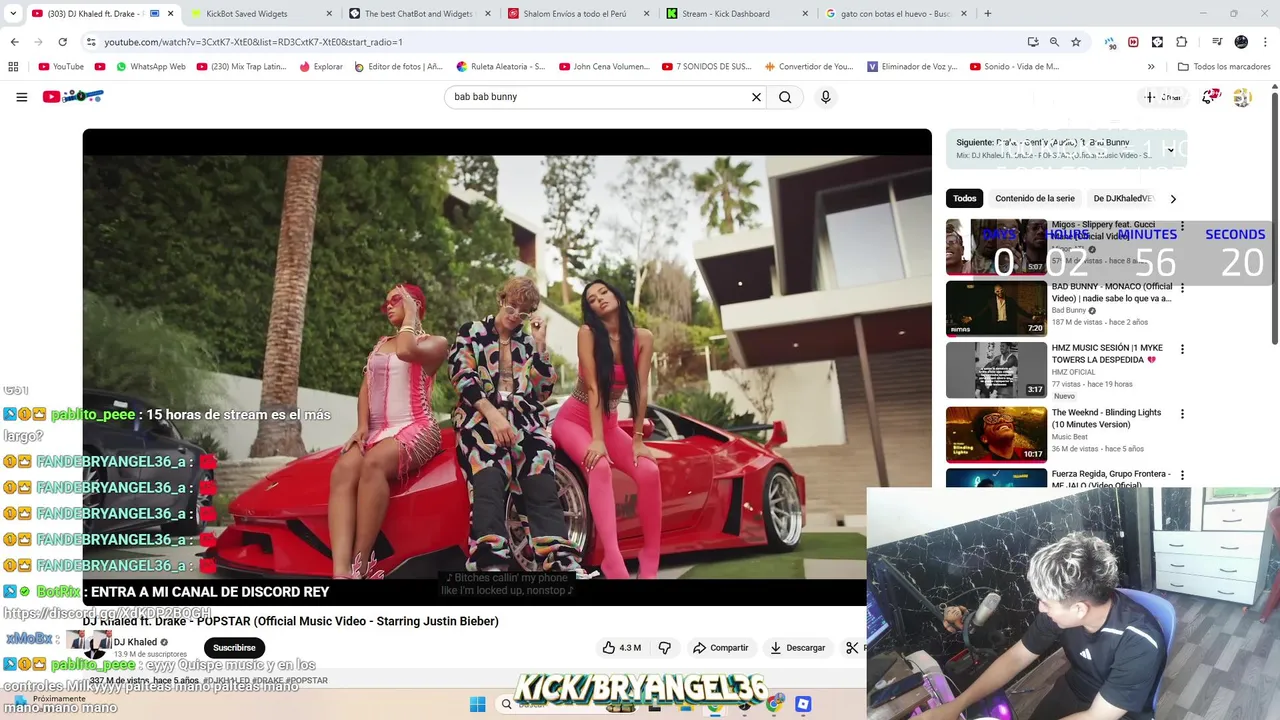Open the YouTube notifications bell
Screen dimensions: 1280x720
tap(1210, 97)
